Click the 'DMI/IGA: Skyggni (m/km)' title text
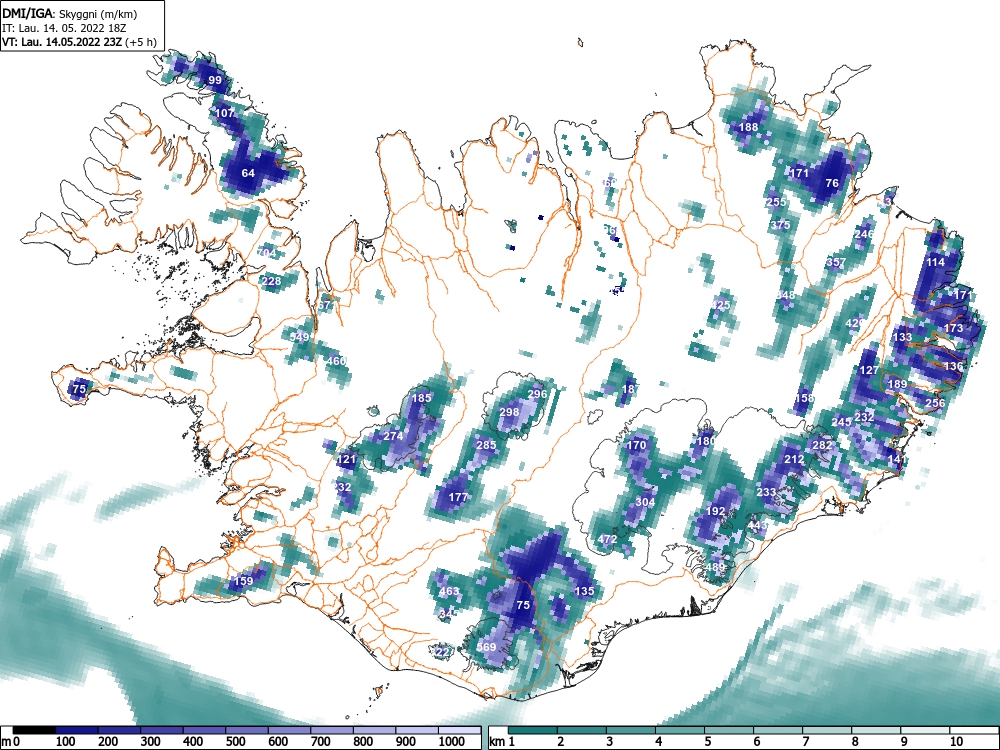Image resolution: width=1000 pixels, height=750 pixels. 70,13
